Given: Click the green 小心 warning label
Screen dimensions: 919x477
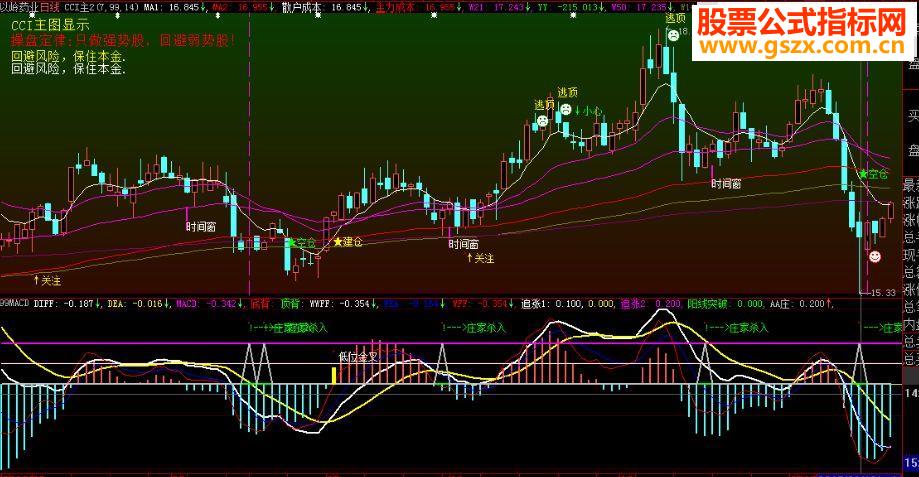Looking at the screenshot, I should [x=592, y=111].
